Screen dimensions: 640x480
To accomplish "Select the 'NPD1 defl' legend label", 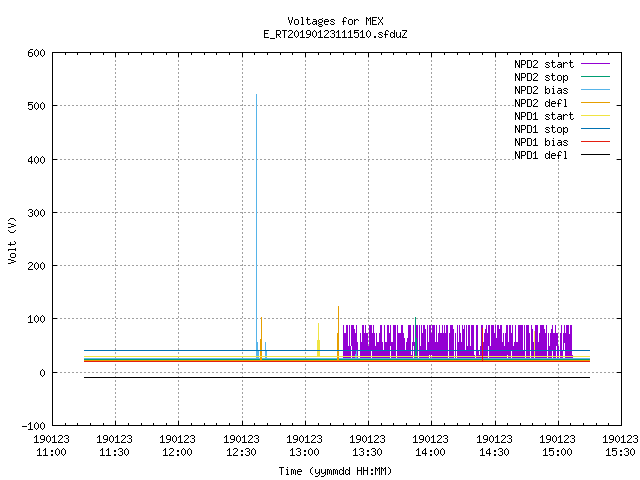I will pos(541,156).
